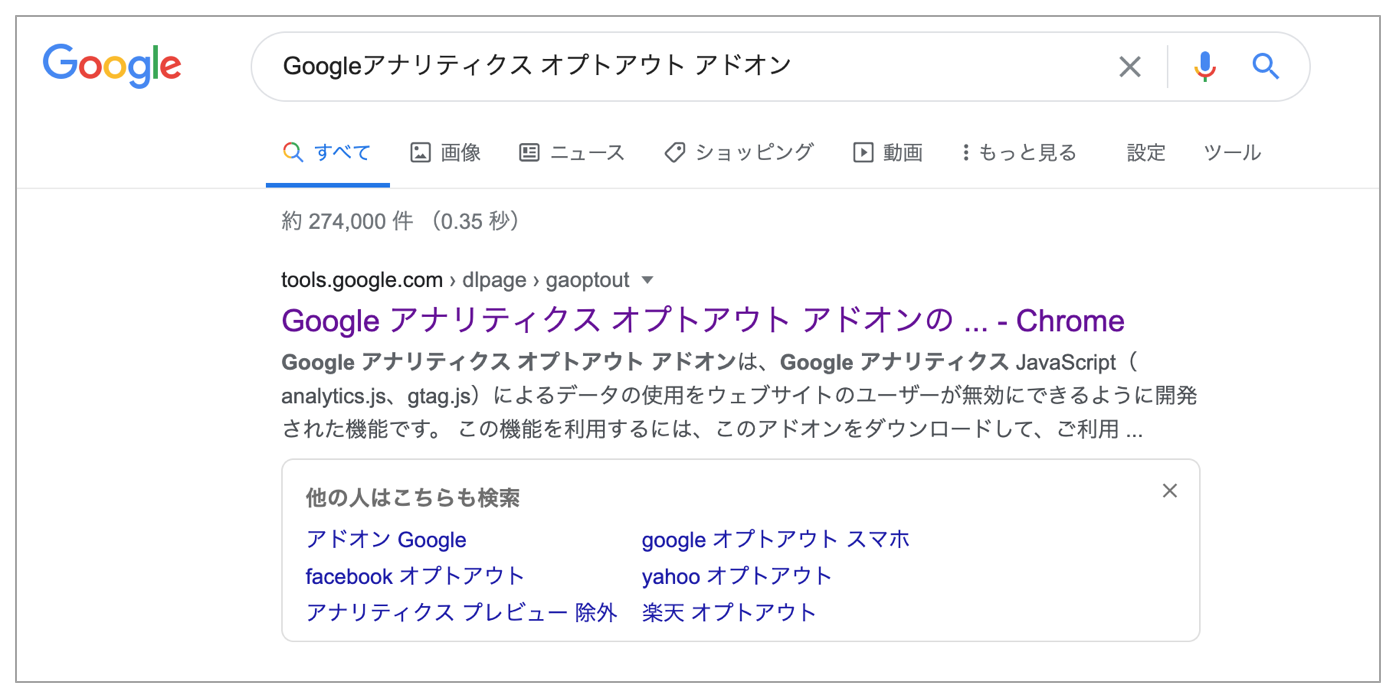The height and width of the screenshot is (696, 1400).
Task: Click facebook オプトアウト suggestion
Action: [415, 576]
